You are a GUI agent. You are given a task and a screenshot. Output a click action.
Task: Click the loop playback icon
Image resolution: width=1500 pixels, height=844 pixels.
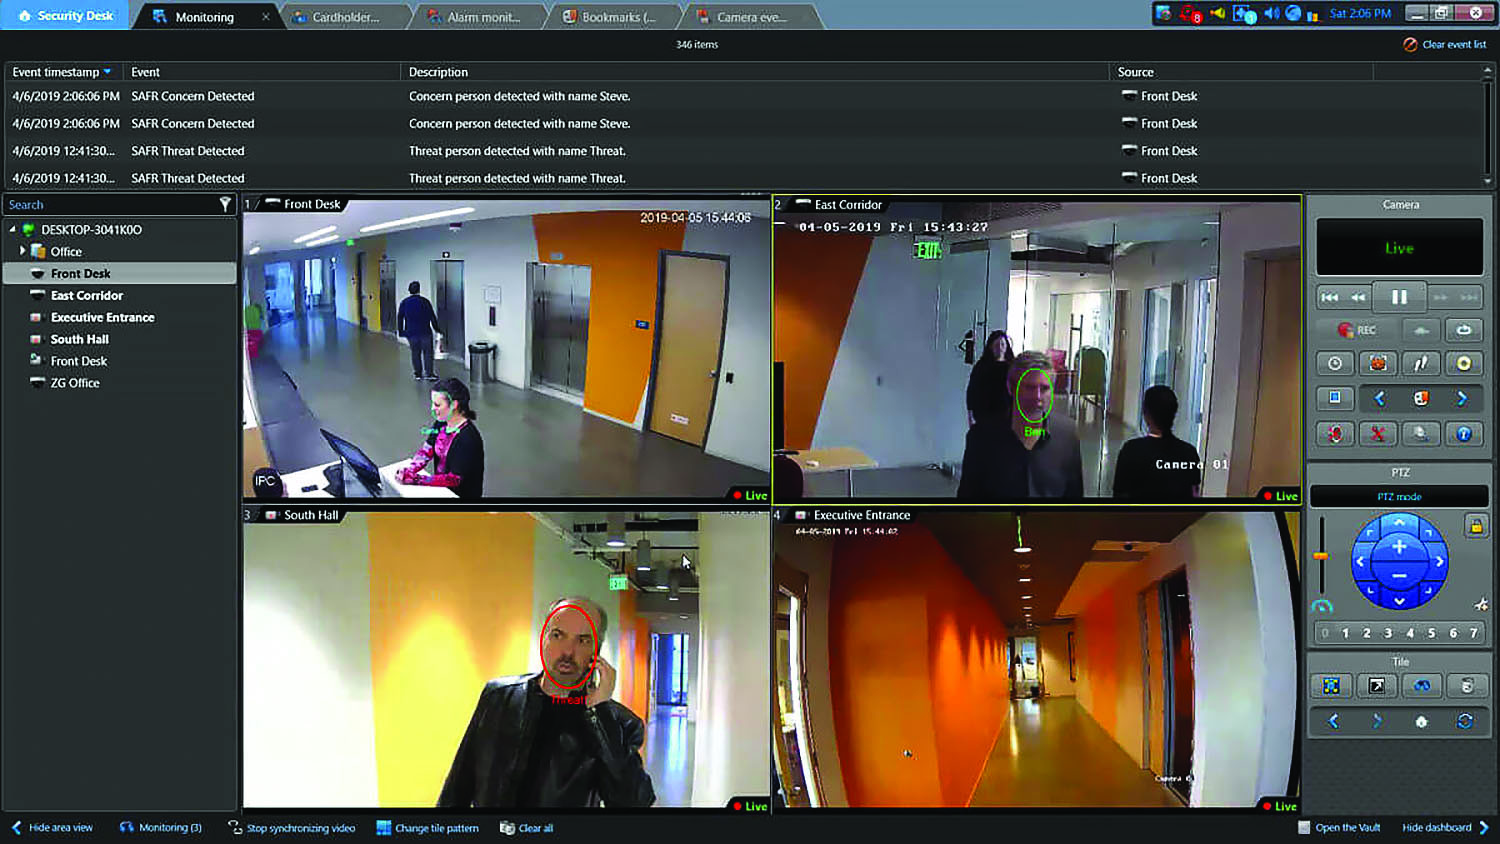point(1463,330)
